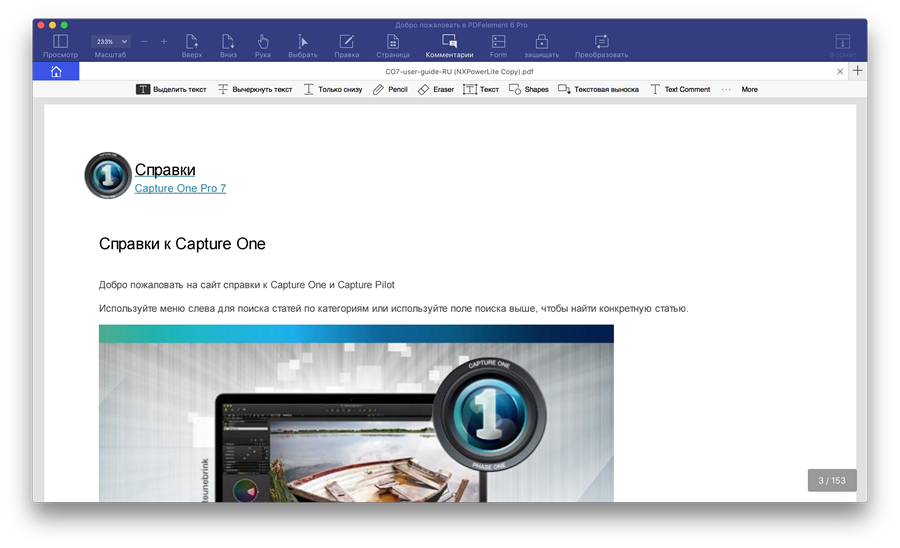Open the 233% zoom level dropdown
The width and height of the screenshot is (900, 548).
click(x=111, y=41)
